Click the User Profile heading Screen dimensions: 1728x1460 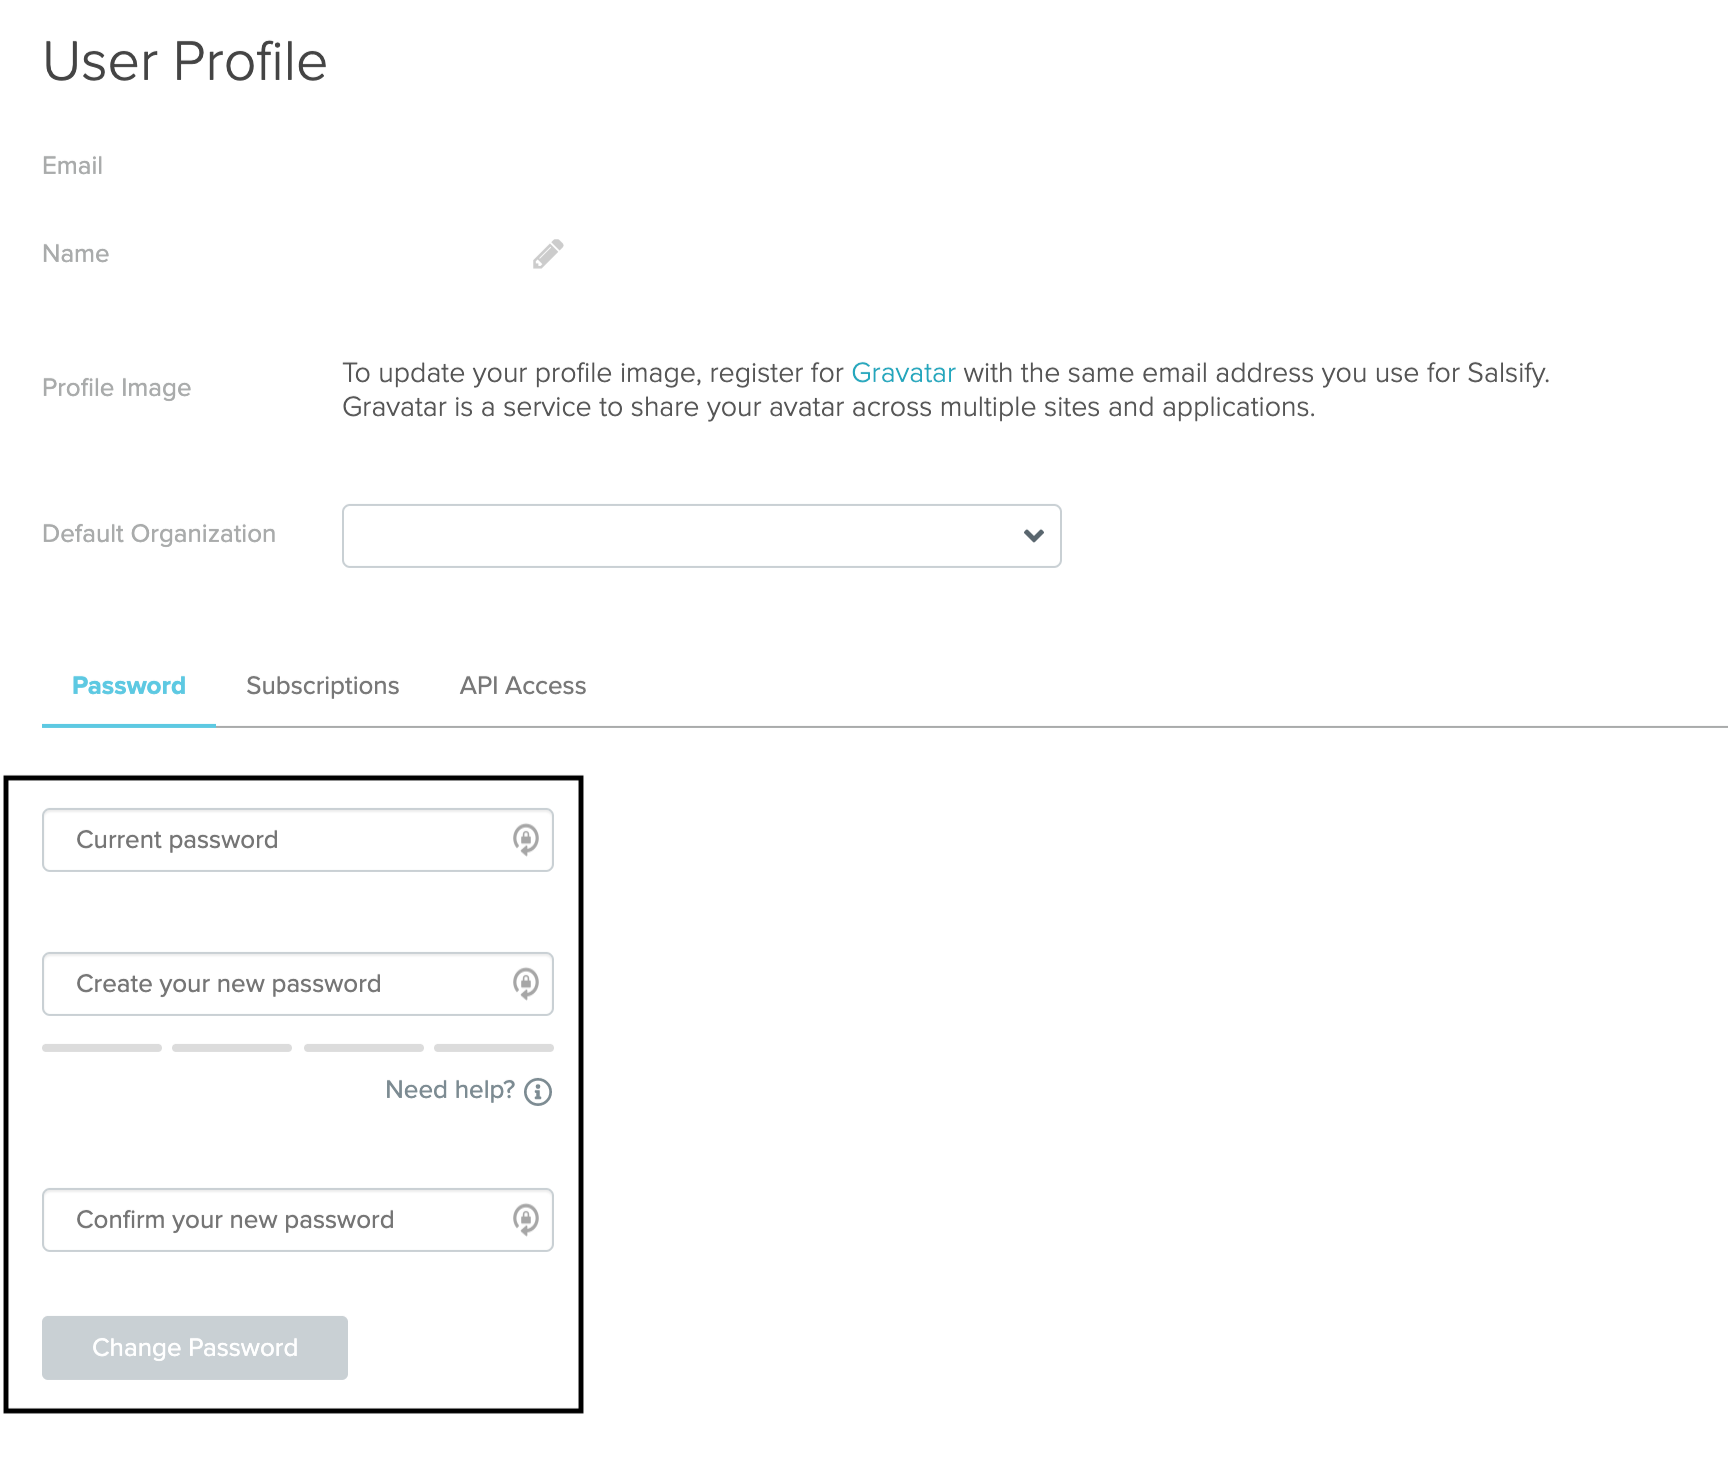(x=185, y=62)
